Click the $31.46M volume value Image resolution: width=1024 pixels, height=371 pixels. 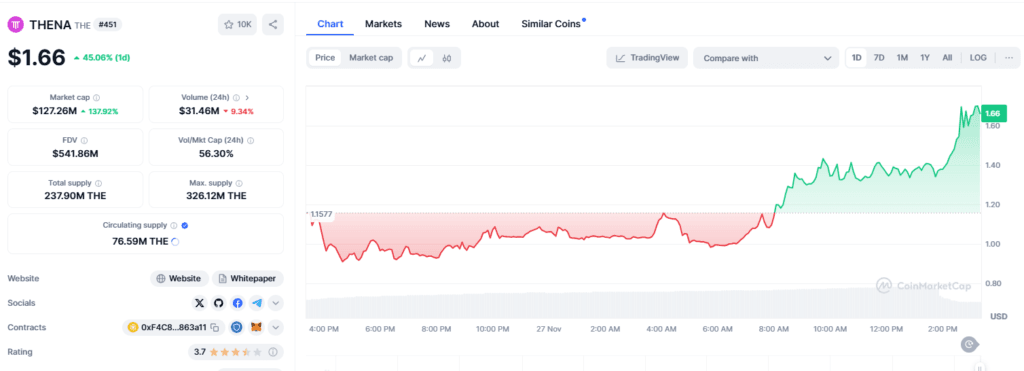point(199,111)
